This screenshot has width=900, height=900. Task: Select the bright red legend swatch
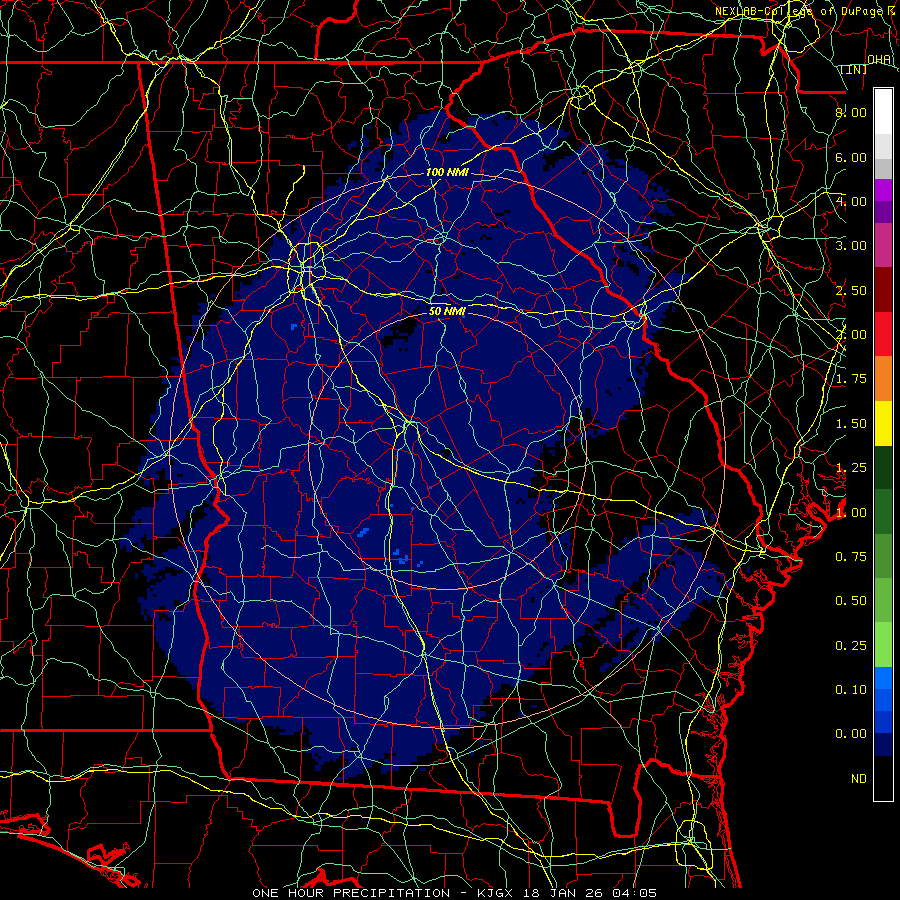pos(883,335)
